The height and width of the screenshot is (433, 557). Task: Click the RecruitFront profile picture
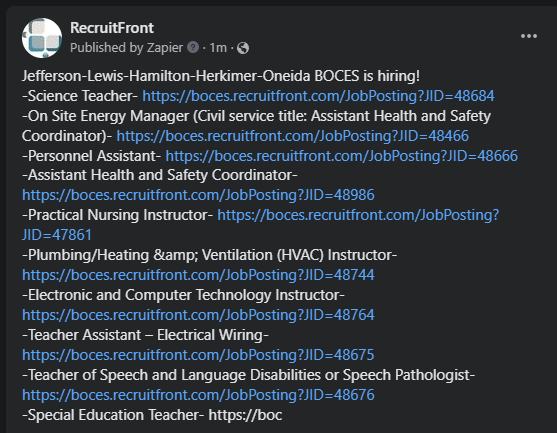(x=42, y=38)
